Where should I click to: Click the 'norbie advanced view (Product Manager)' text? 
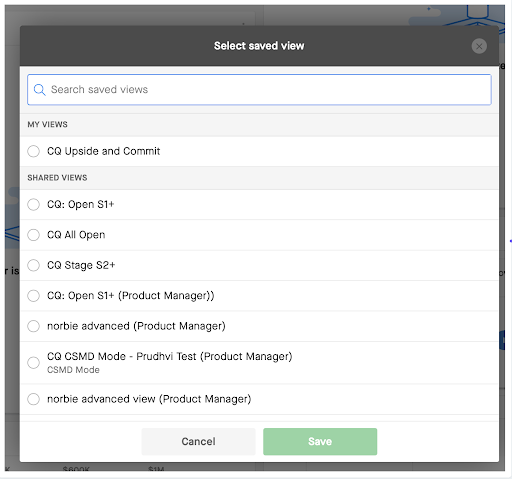pyautogui.click(x=149, y=399)
